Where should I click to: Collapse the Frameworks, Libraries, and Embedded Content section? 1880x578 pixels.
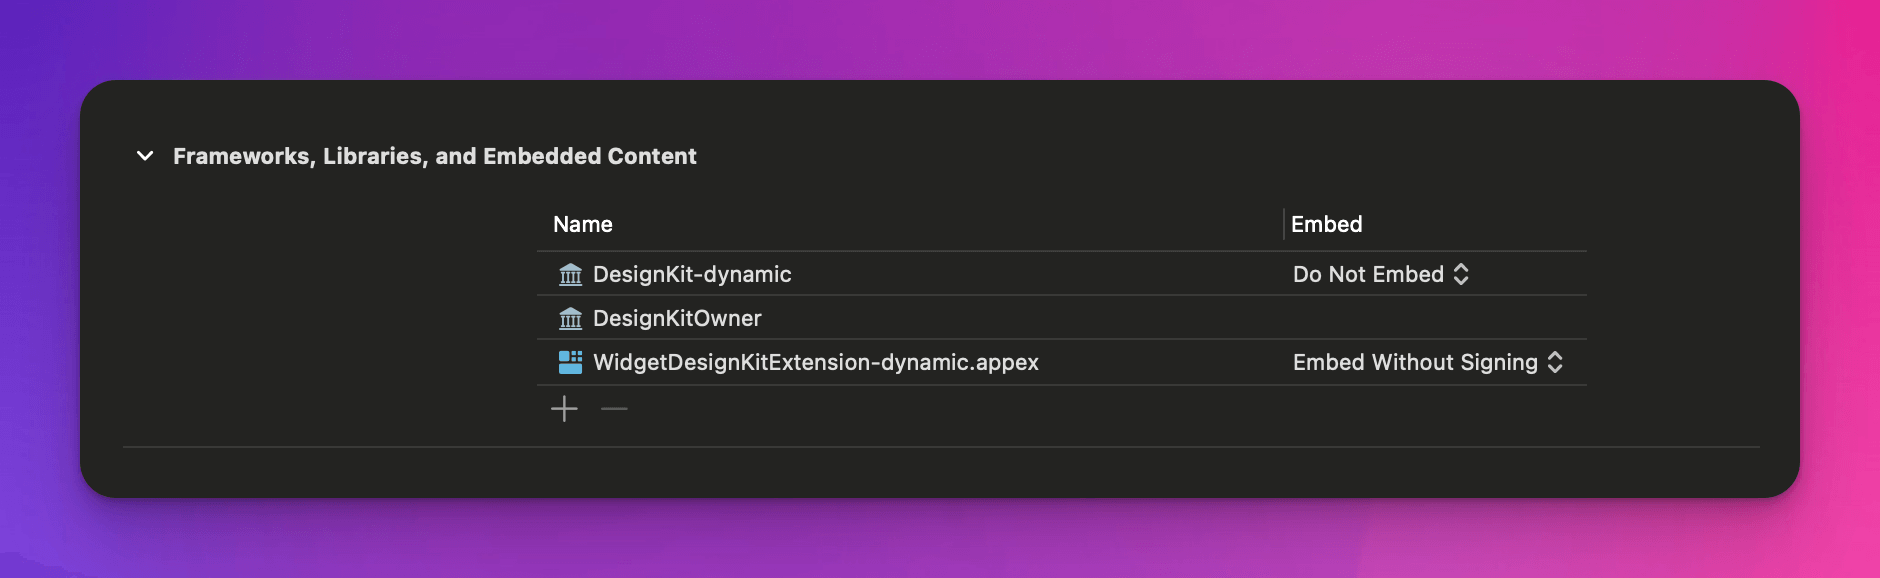(143, 155)
